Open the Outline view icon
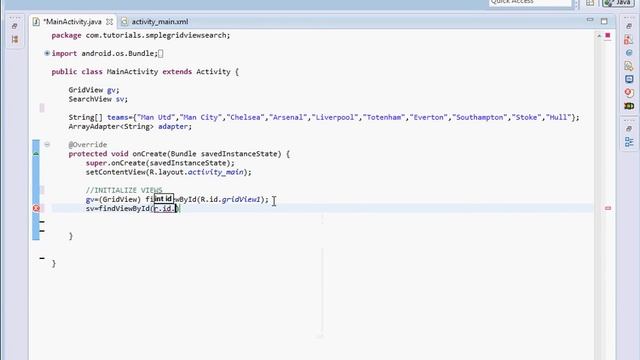The height and width of the screenshot is (360, 640). (x=629, y=142)
